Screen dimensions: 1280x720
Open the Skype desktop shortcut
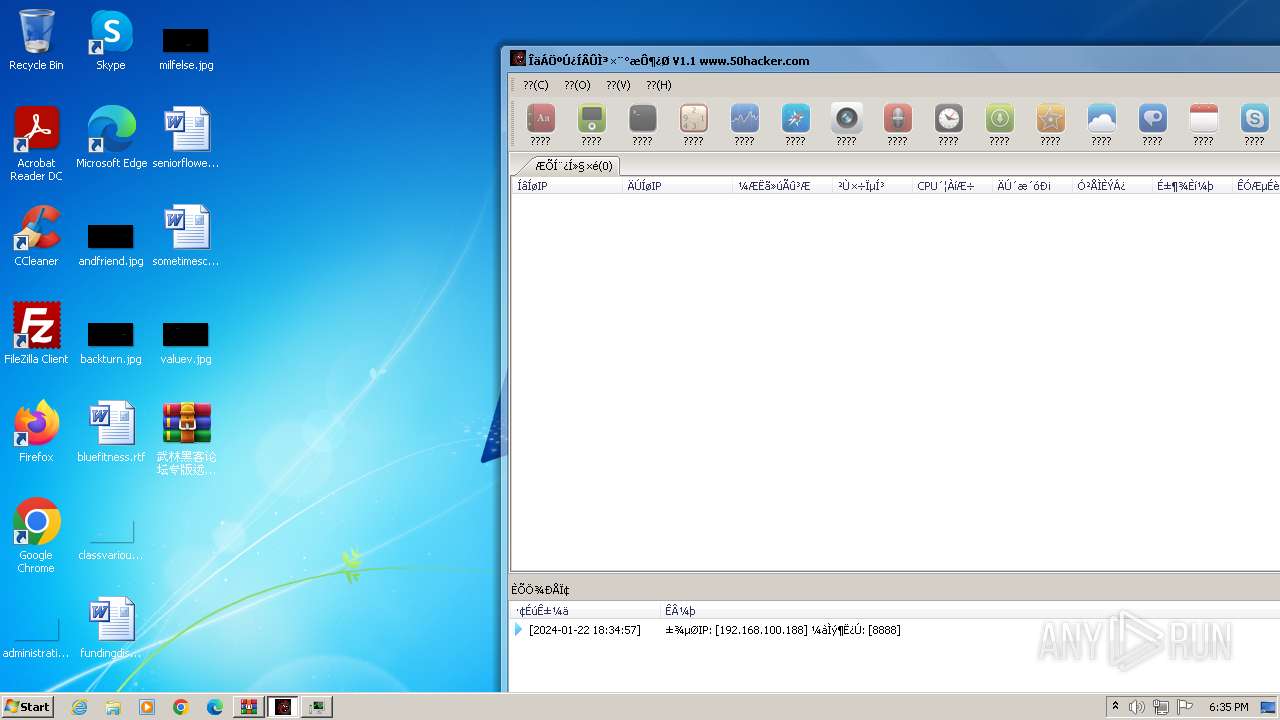pos(111,40)
